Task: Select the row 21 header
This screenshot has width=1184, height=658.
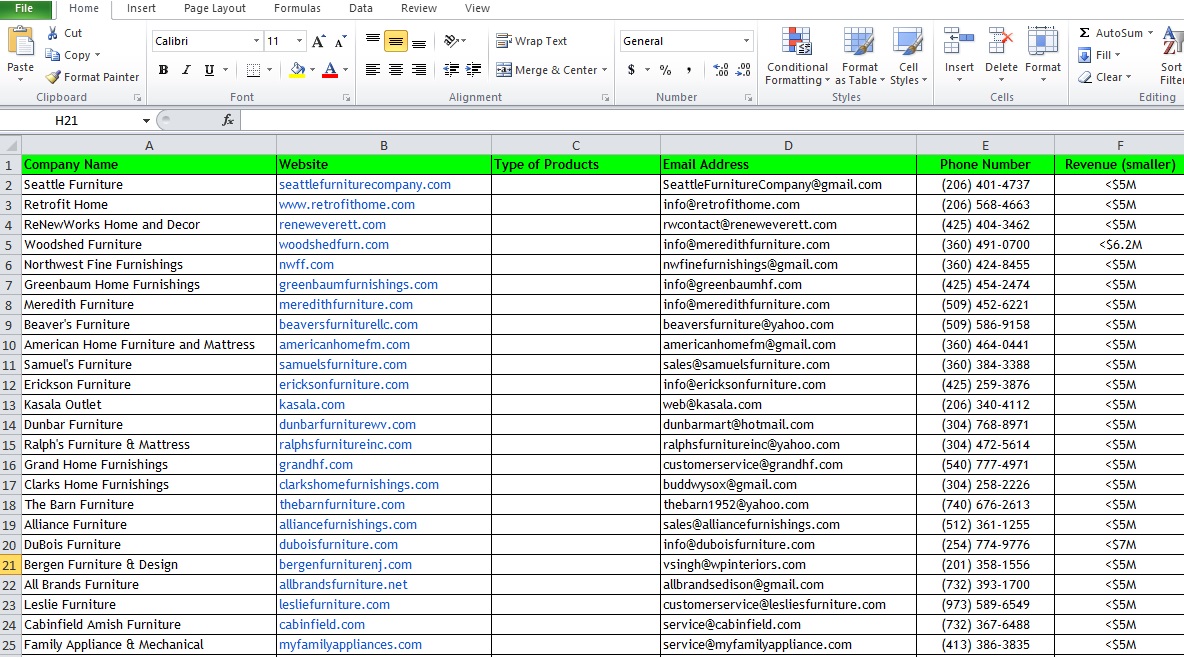Action: point(10,564)
